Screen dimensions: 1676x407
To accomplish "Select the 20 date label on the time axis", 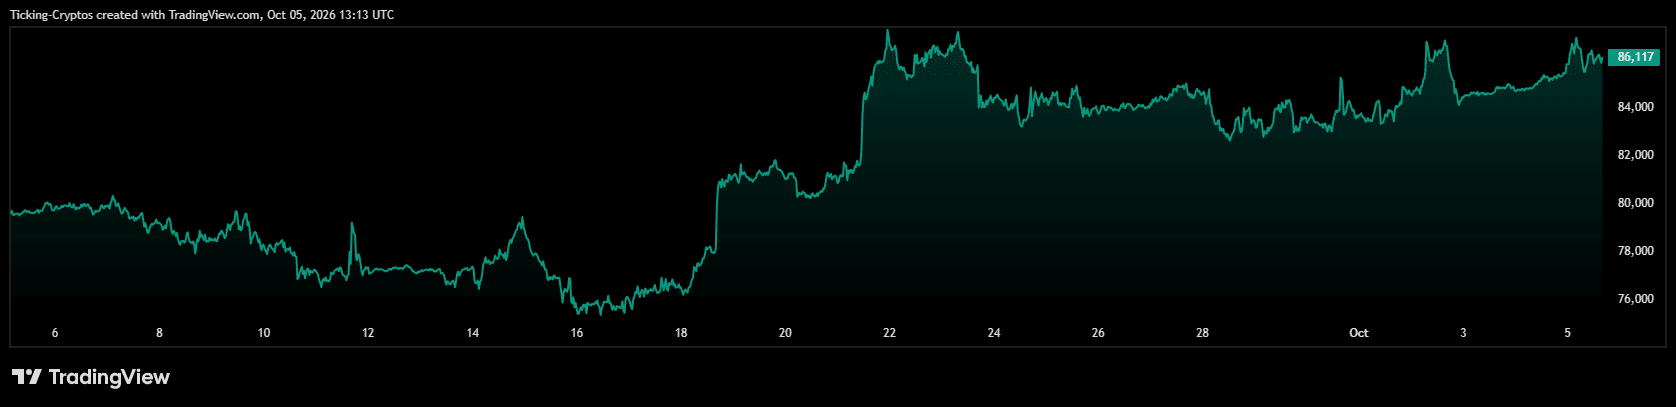I will point(785,333).
